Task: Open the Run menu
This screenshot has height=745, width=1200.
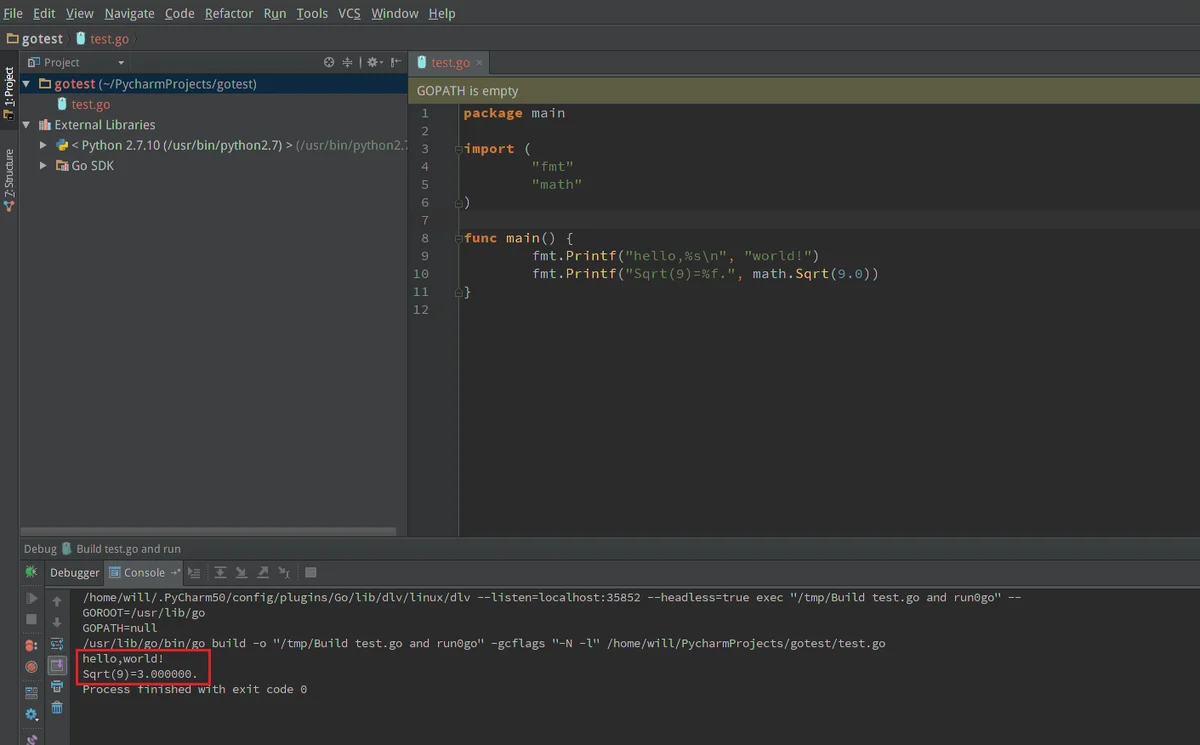Action: coord(275,13)
